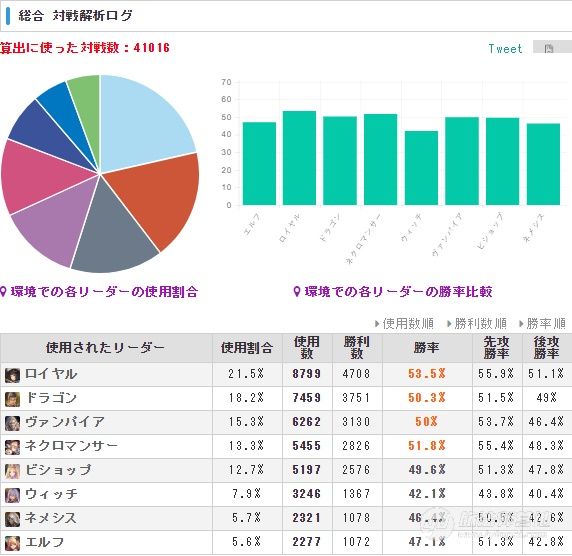Click the ネクロマンサー leader portrait icon
The image size is (572, 556).
click(12, 447)
